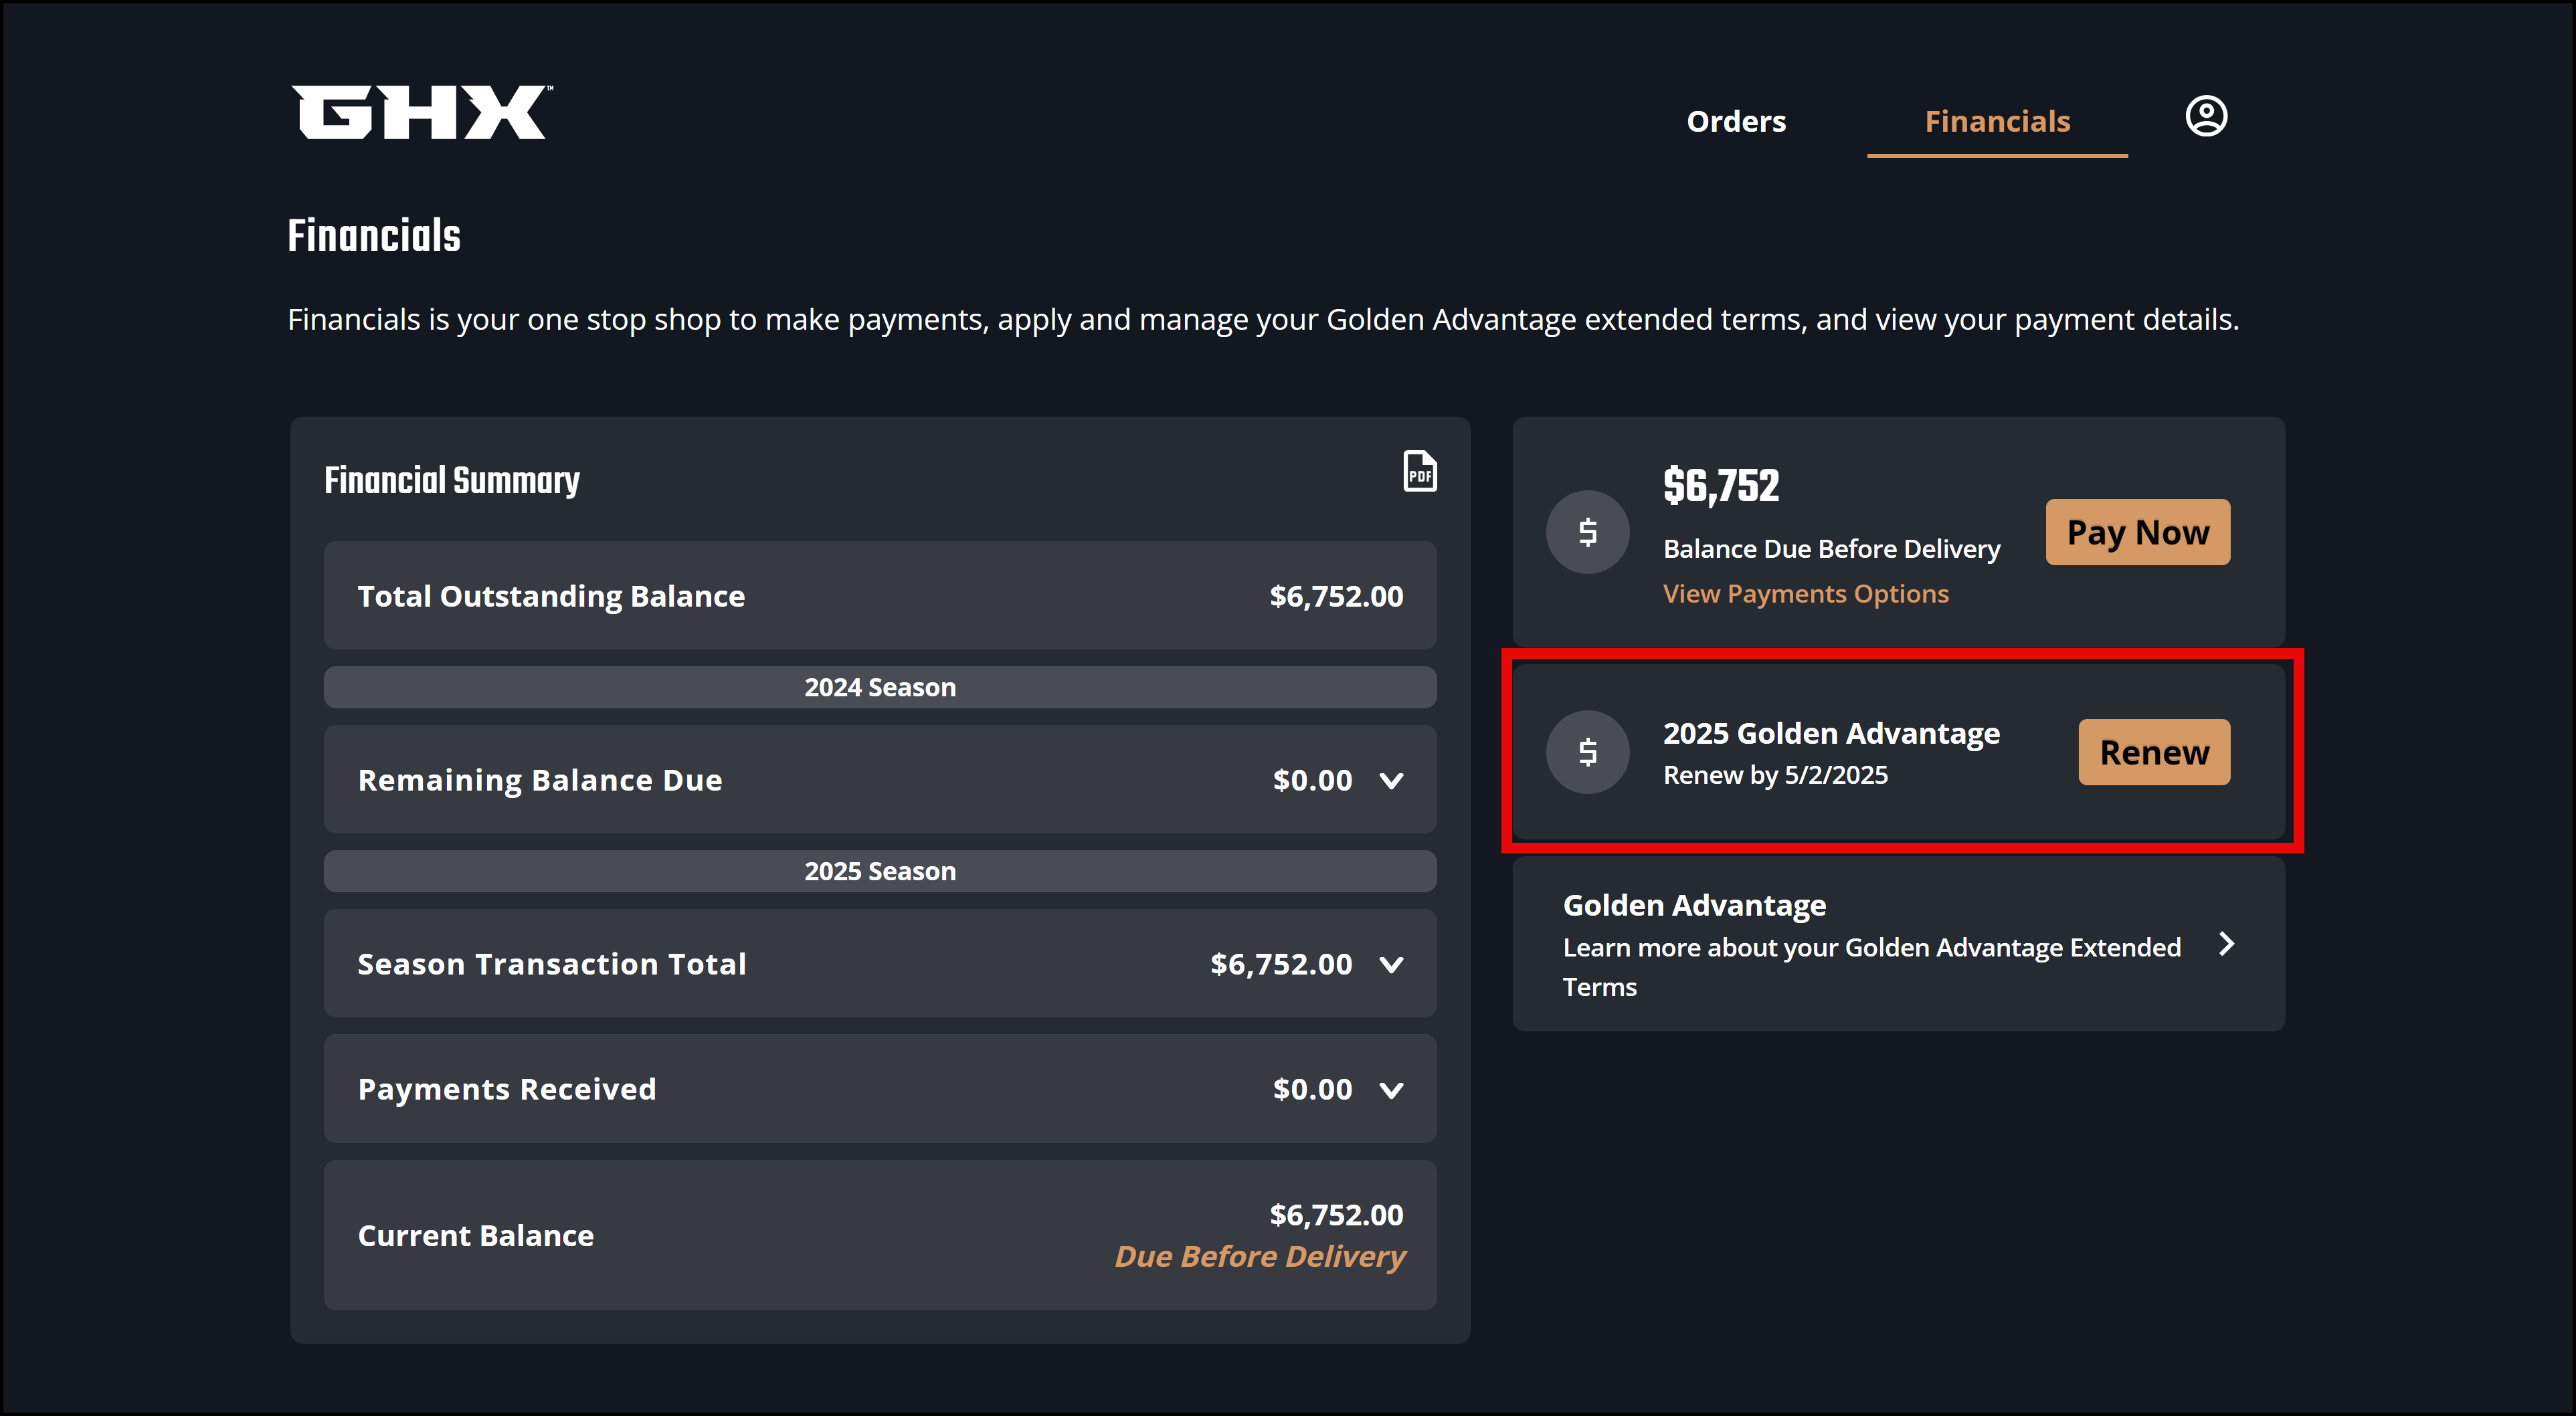Image resolution: width=2576 pixels, height=1416 pixels.
Task: Click the GHX logo
Action: coord(420,112)
